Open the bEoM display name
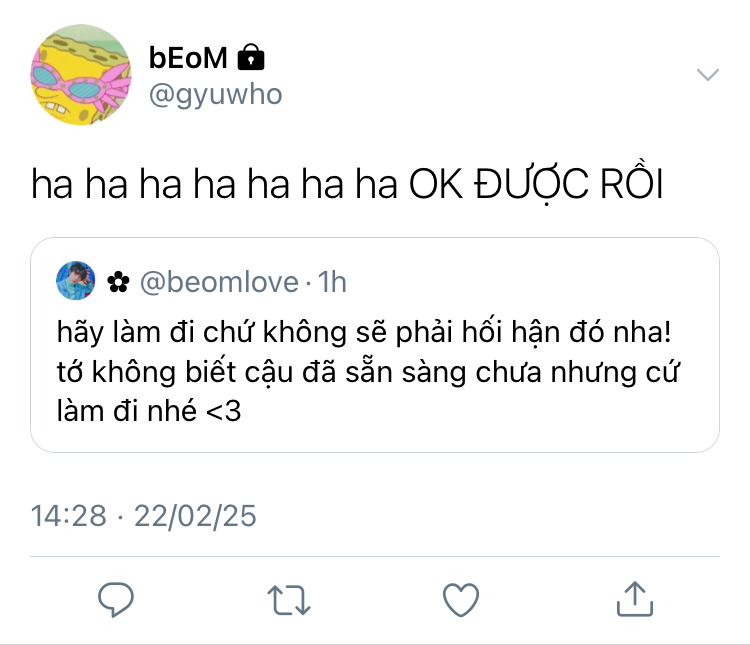This screenshot has height=645, width=750. coord(188,58)
